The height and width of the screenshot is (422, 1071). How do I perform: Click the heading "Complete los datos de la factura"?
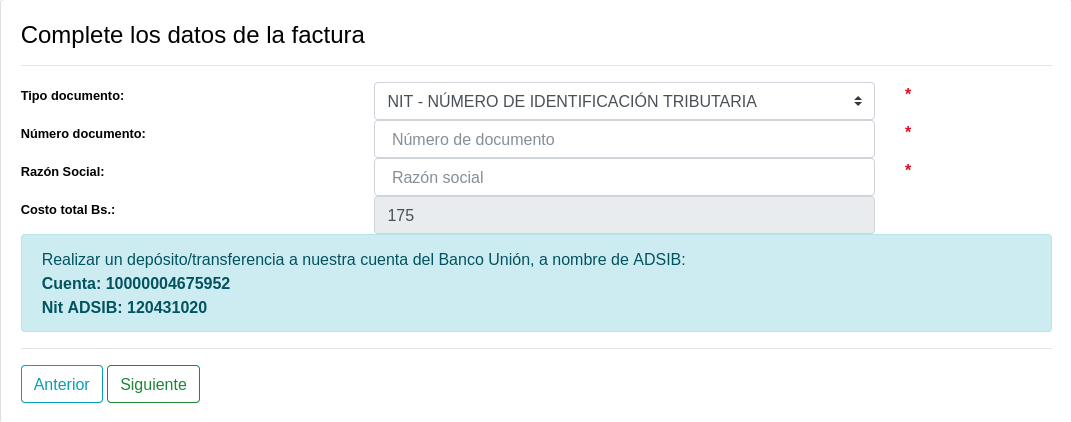tap(193, 35)
